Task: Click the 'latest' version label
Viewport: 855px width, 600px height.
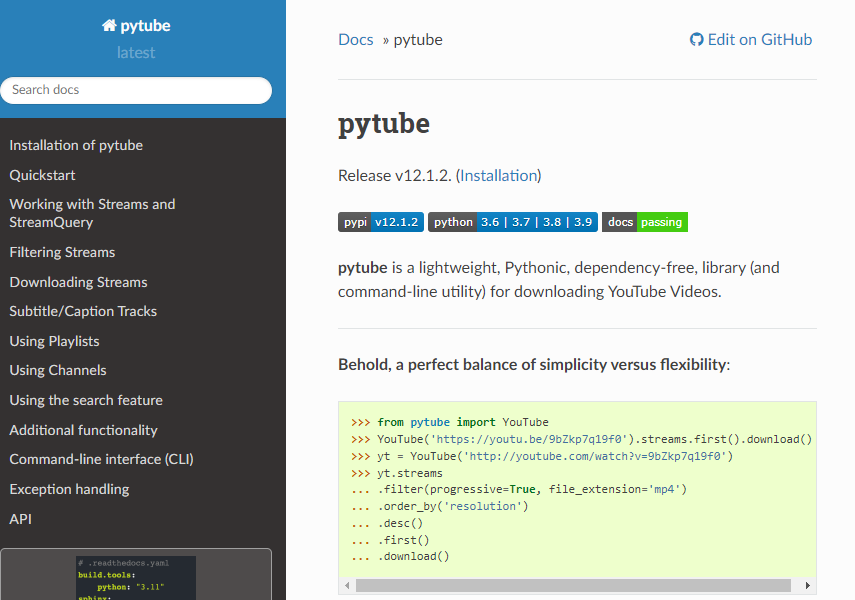Action: 136,52
